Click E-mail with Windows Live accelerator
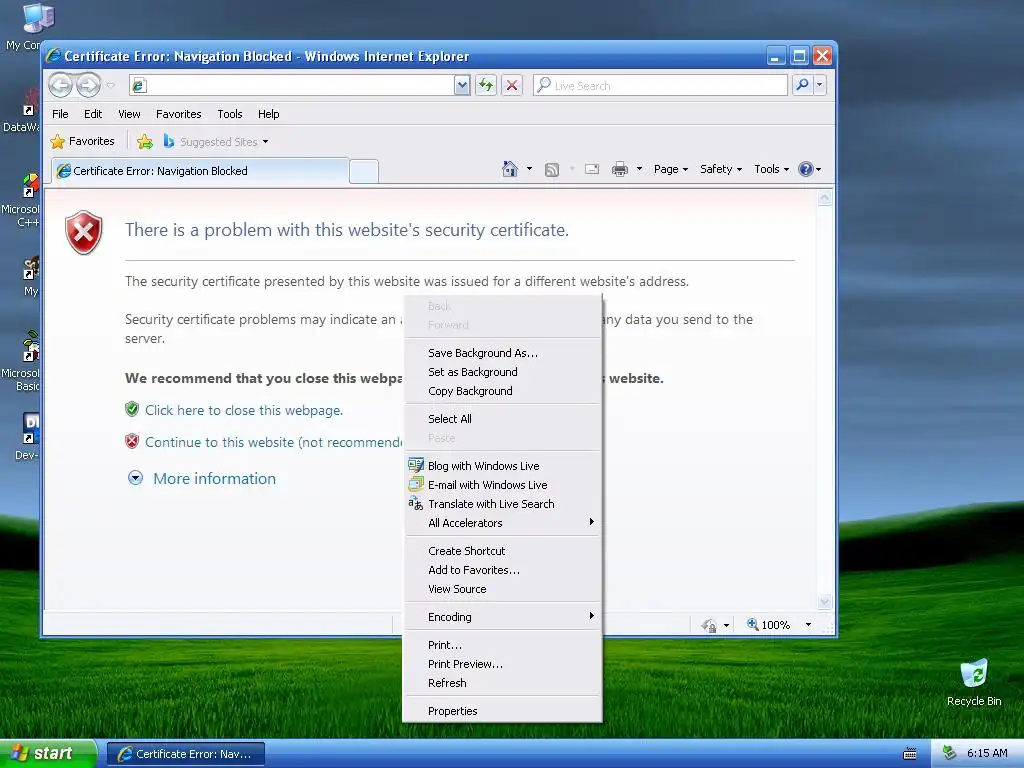1024x768 pixels. 502,485
